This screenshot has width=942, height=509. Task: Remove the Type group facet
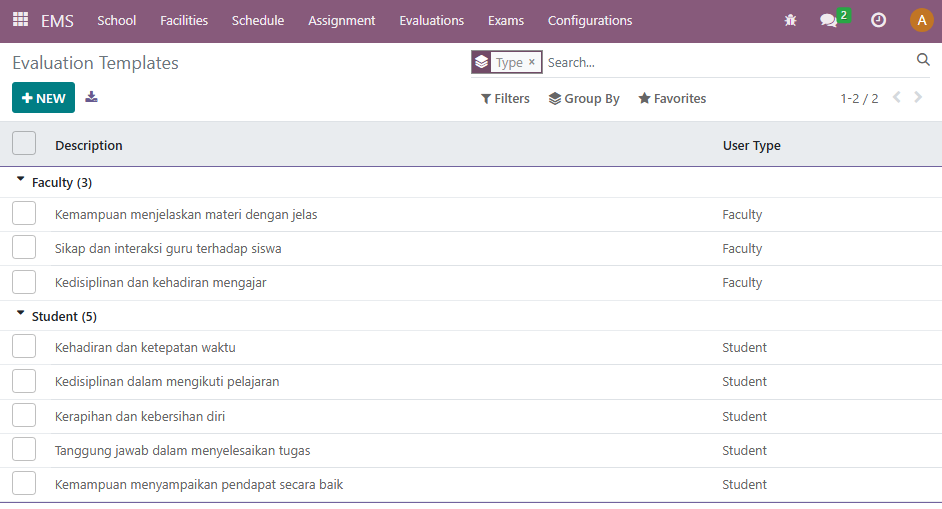click(532, 62)
